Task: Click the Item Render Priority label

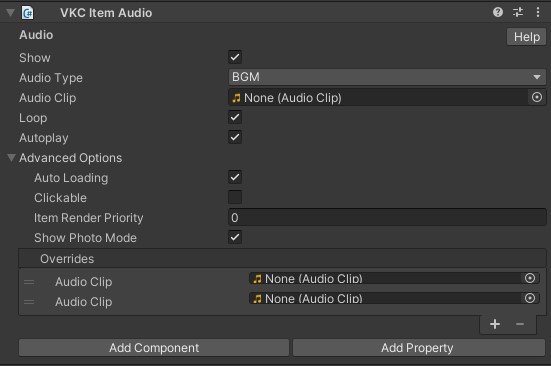Action: pos(89,218)
